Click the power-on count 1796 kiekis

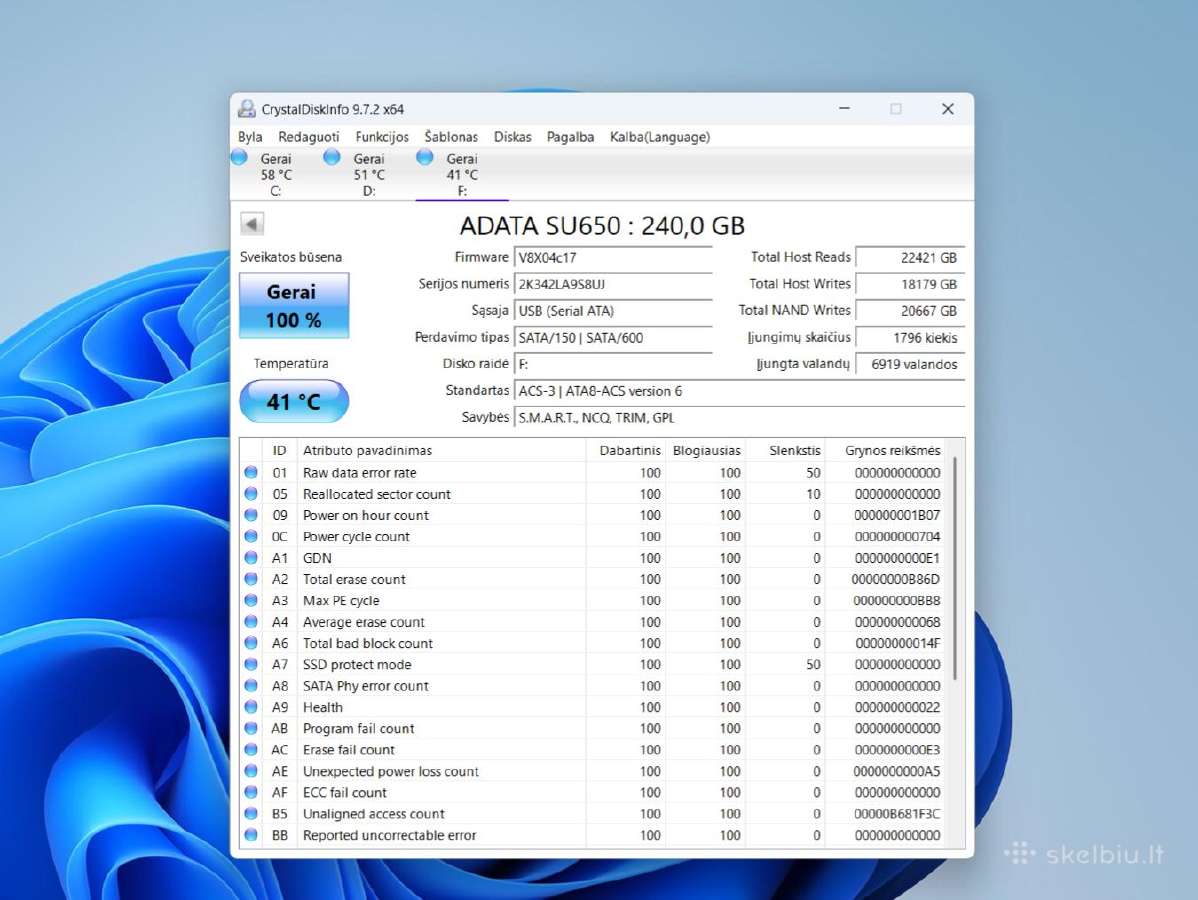(910, 338)
